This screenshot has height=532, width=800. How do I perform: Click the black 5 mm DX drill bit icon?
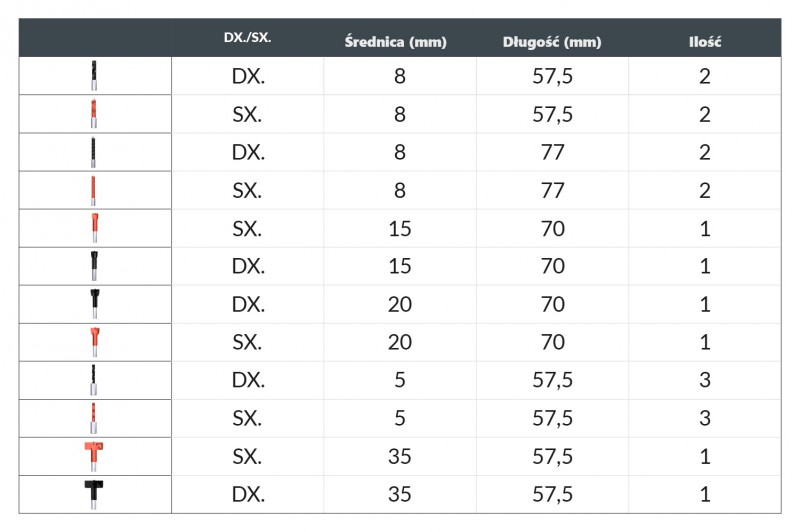93,380
